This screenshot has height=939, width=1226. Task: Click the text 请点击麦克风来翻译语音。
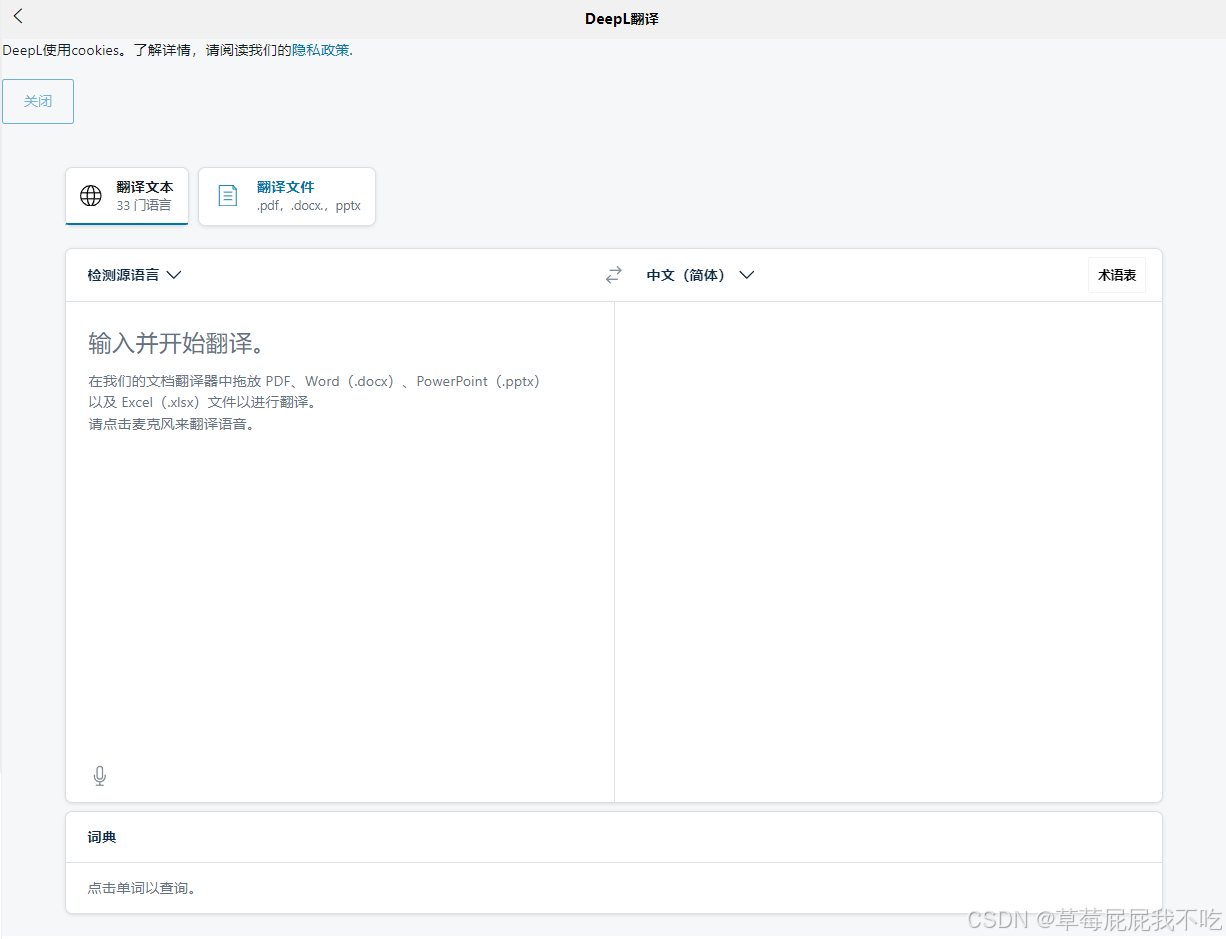(173, 424)
